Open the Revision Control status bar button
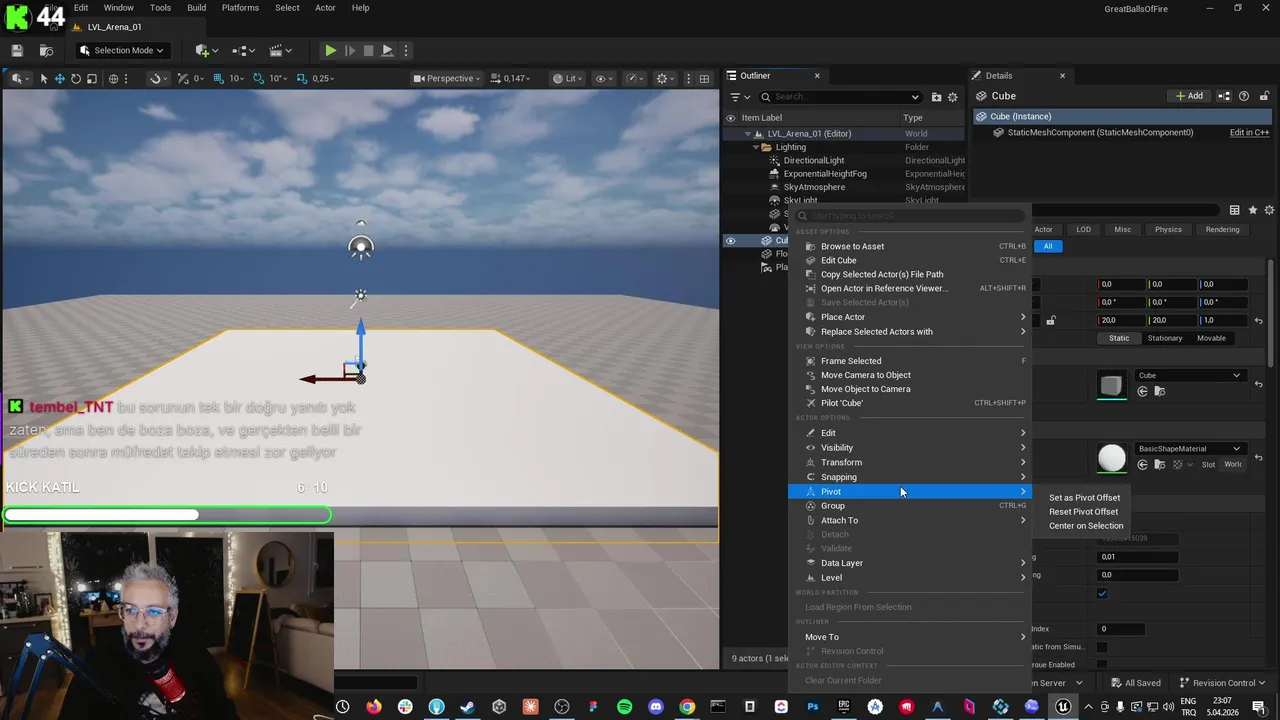The height and width of the screenshot is (720, 1280). pos(1223,683)
